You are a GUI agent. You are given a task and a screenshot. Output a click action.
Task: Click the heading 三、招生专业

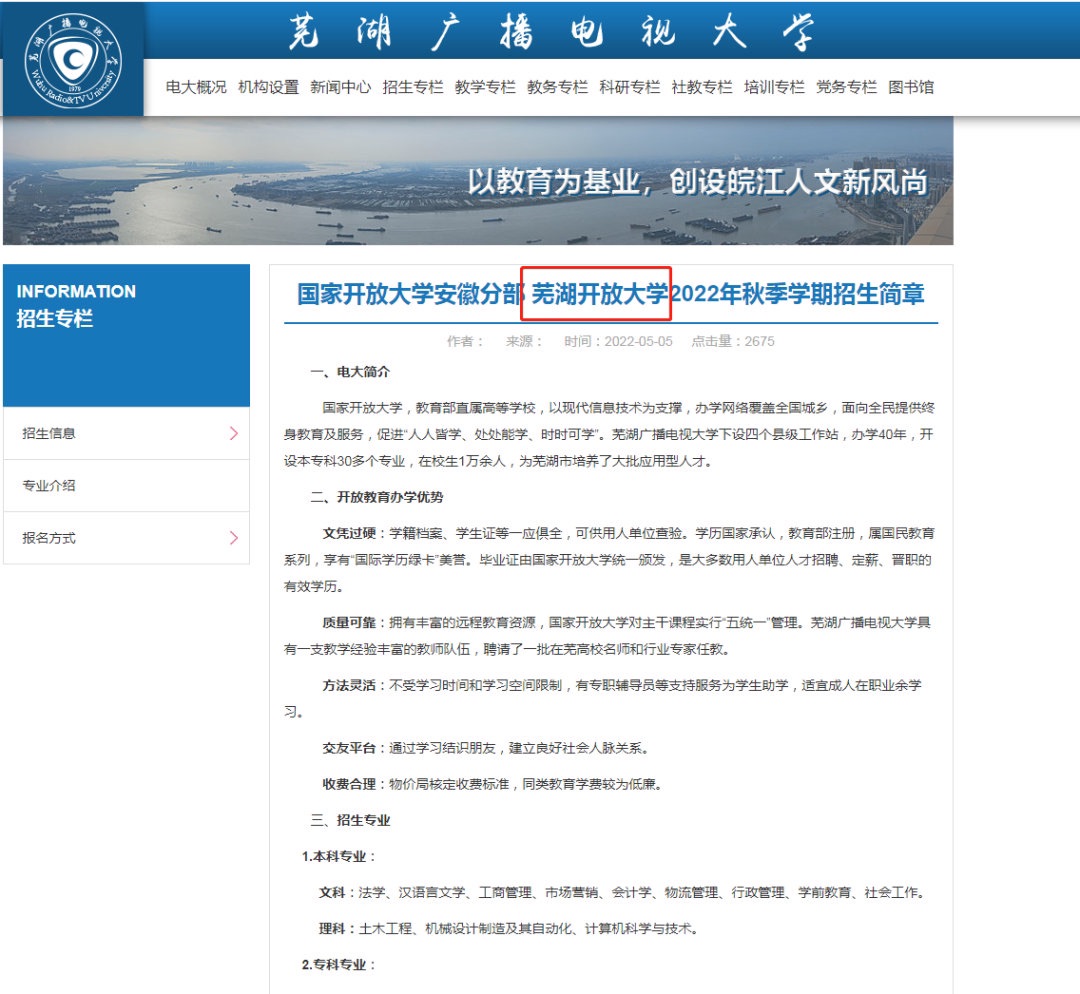click(x=350, y=820)
